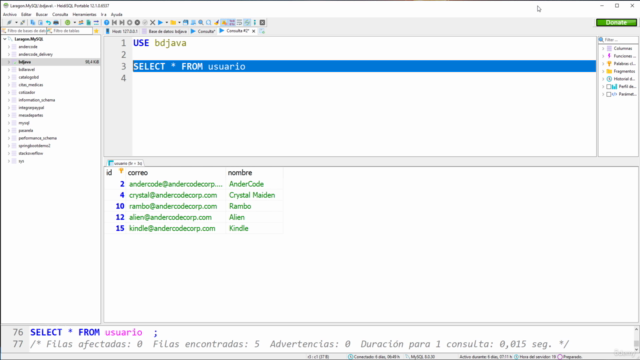Expand the Historial d... helper node
Screen dimensions: 640x360
pos(603,79)
